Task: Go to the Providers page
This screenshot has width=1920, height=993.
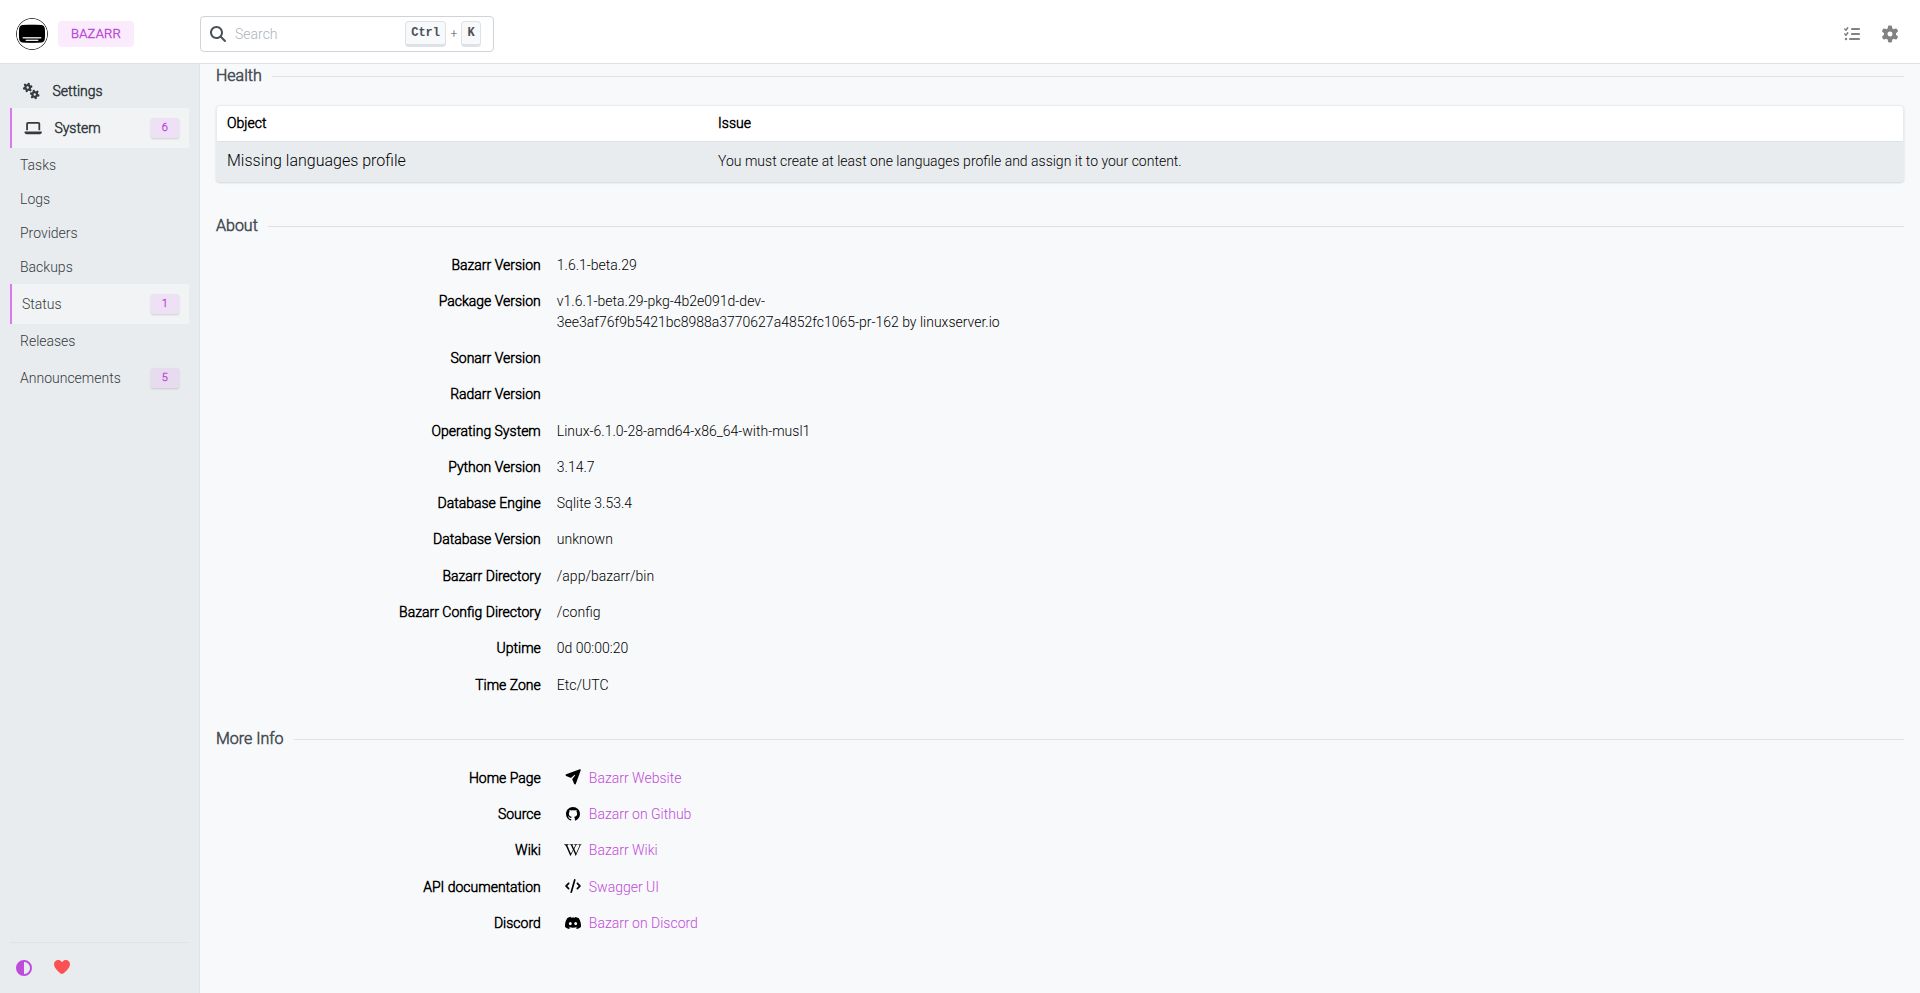Action: point(100,233)
